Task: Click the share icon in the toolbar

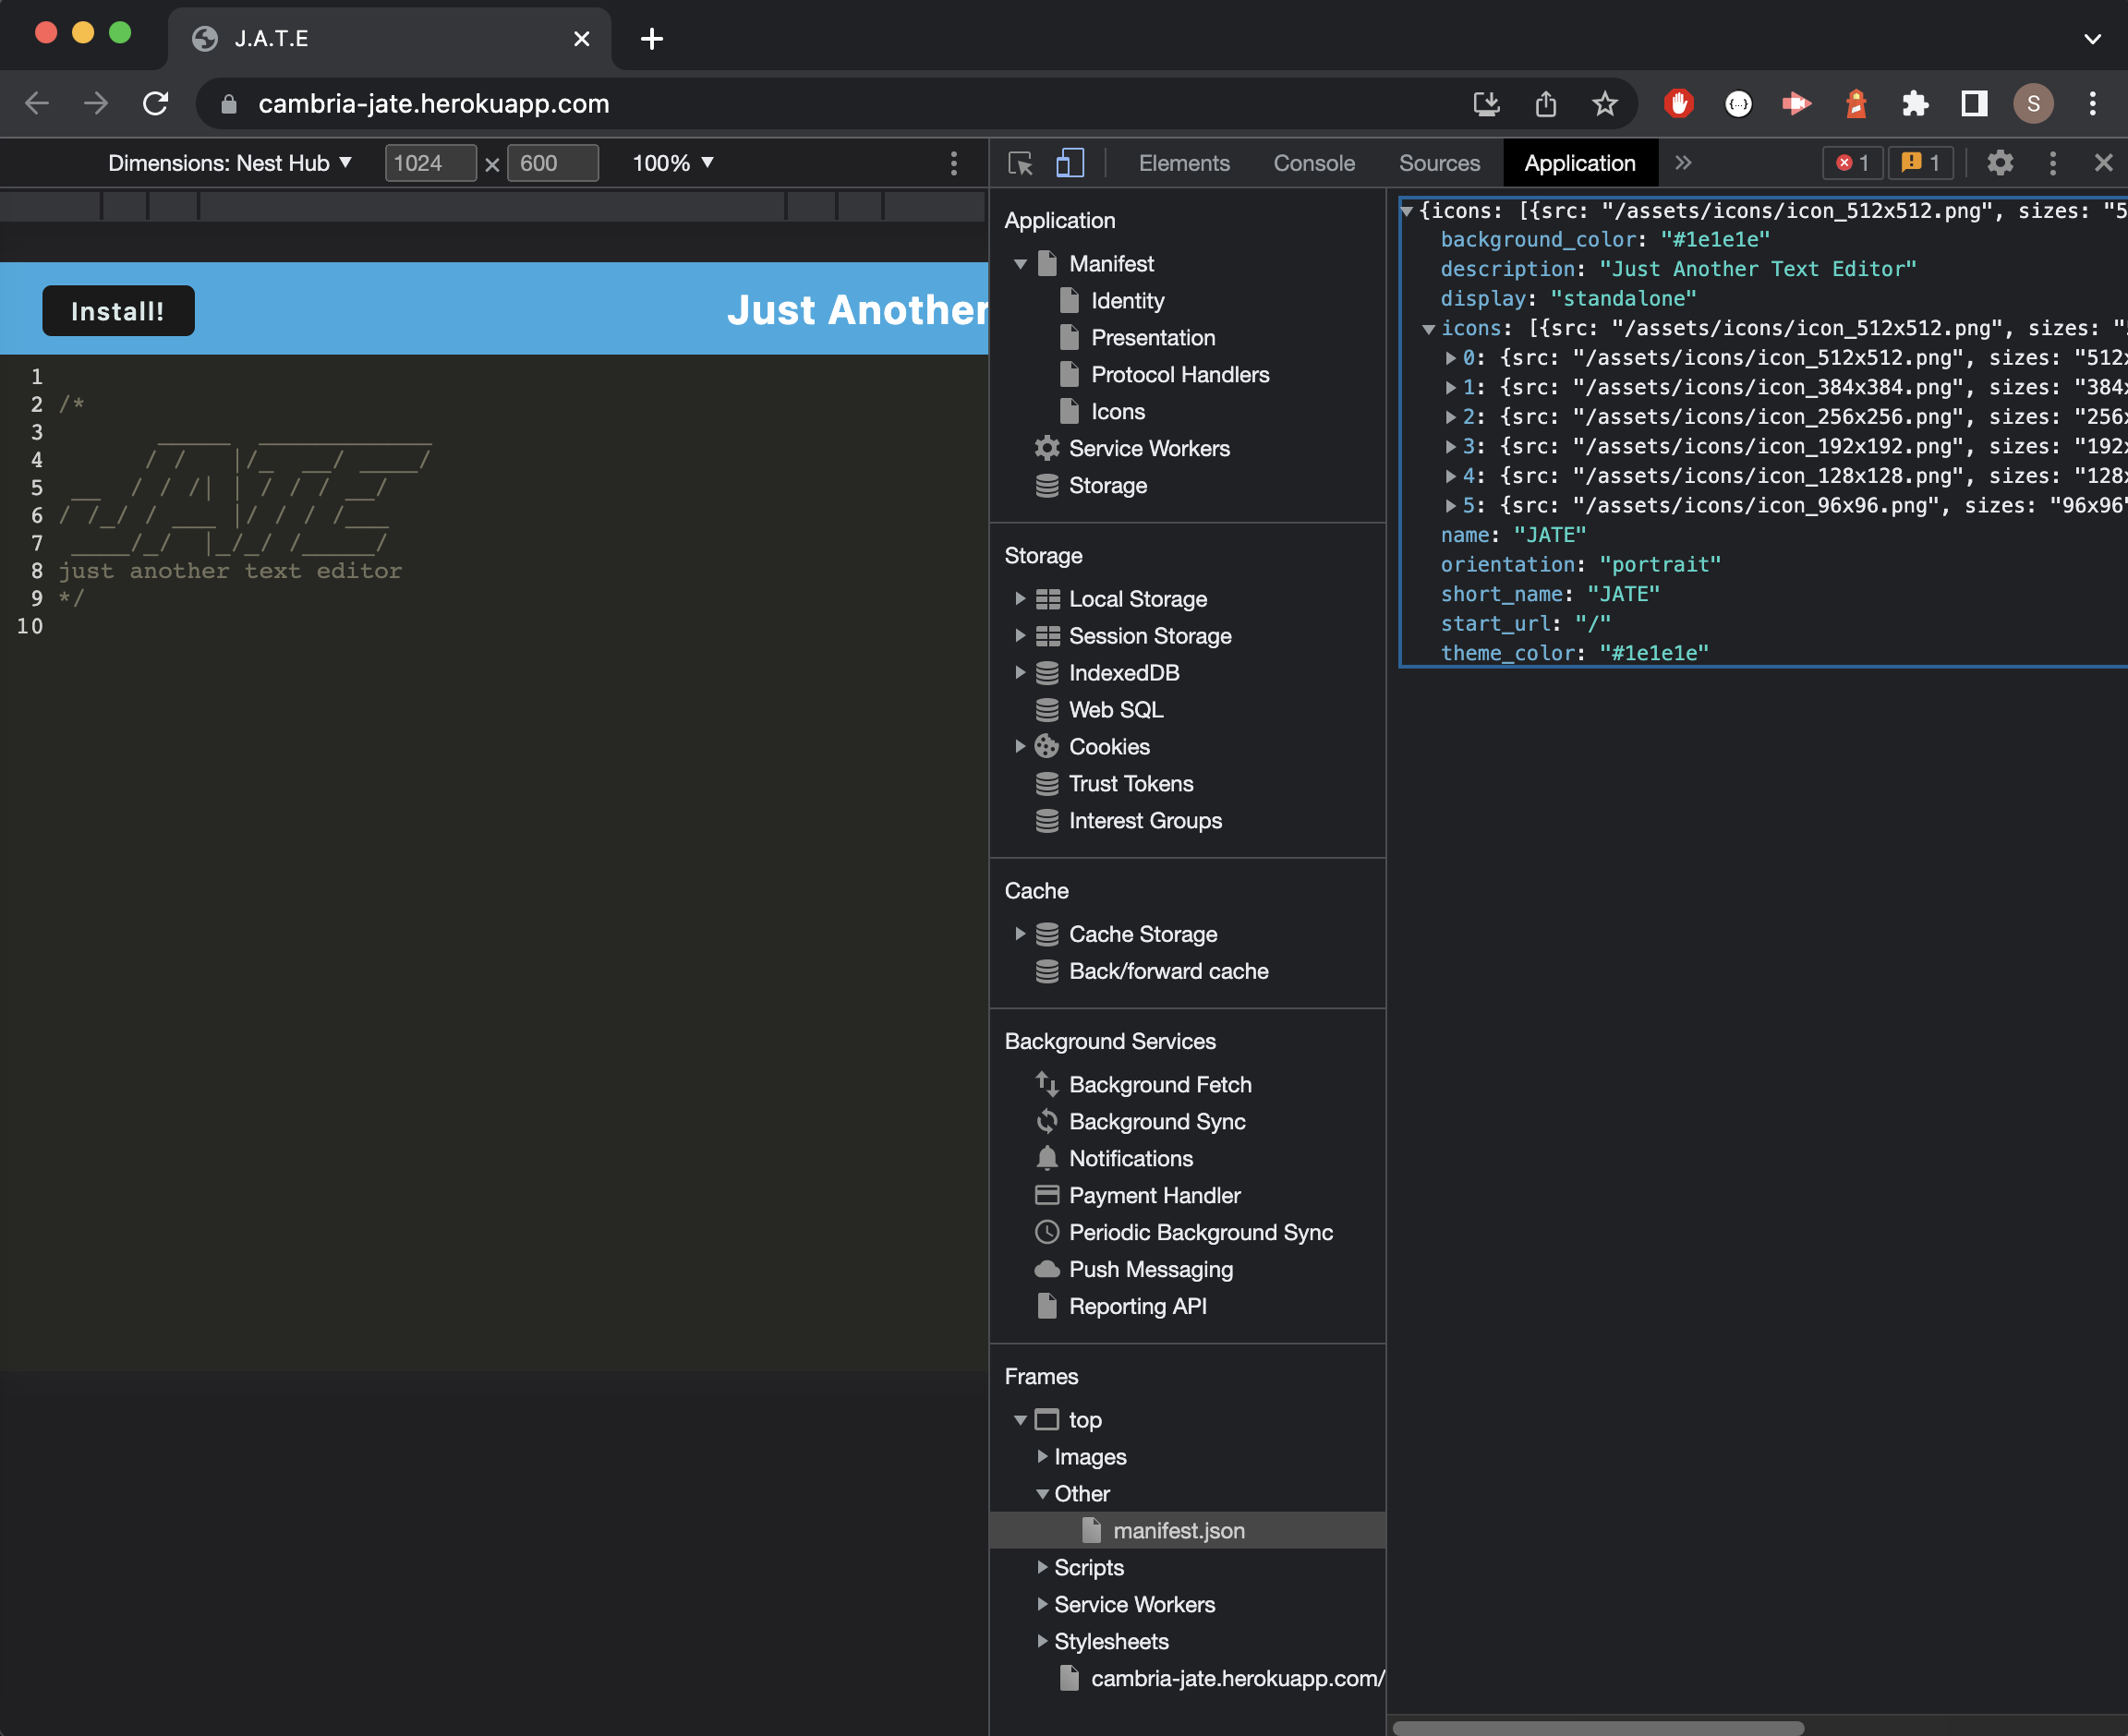Action: click(x=1546, y=103)
